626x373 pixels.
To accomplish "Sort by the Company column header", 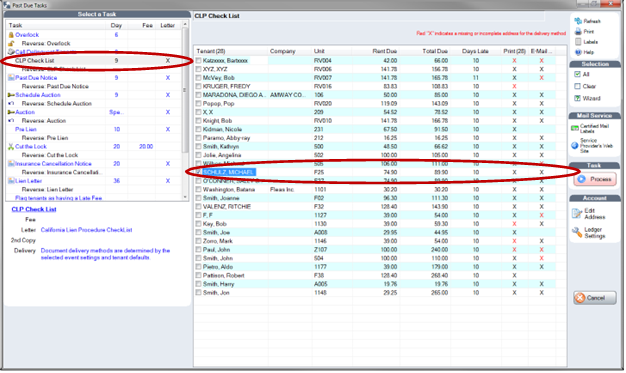I will click(x=290, y=51).
